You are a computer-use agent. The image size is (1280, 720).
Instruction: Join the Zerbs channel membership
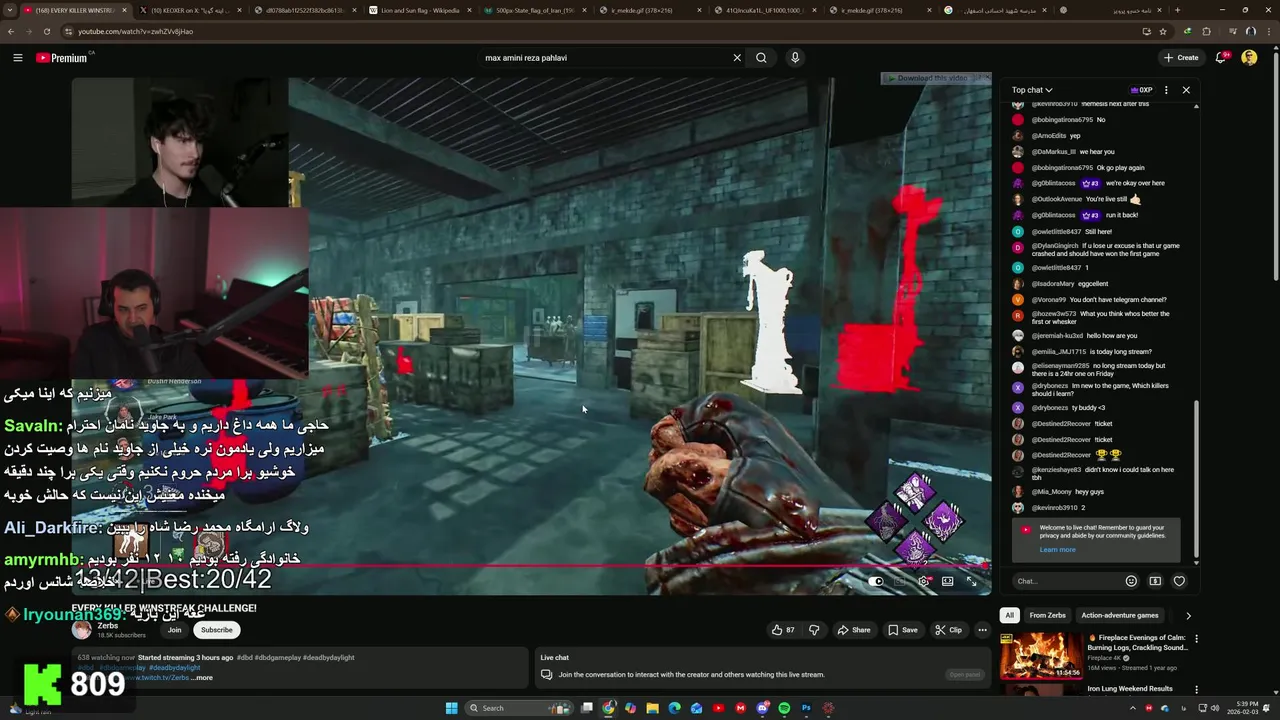pos(174,630)
